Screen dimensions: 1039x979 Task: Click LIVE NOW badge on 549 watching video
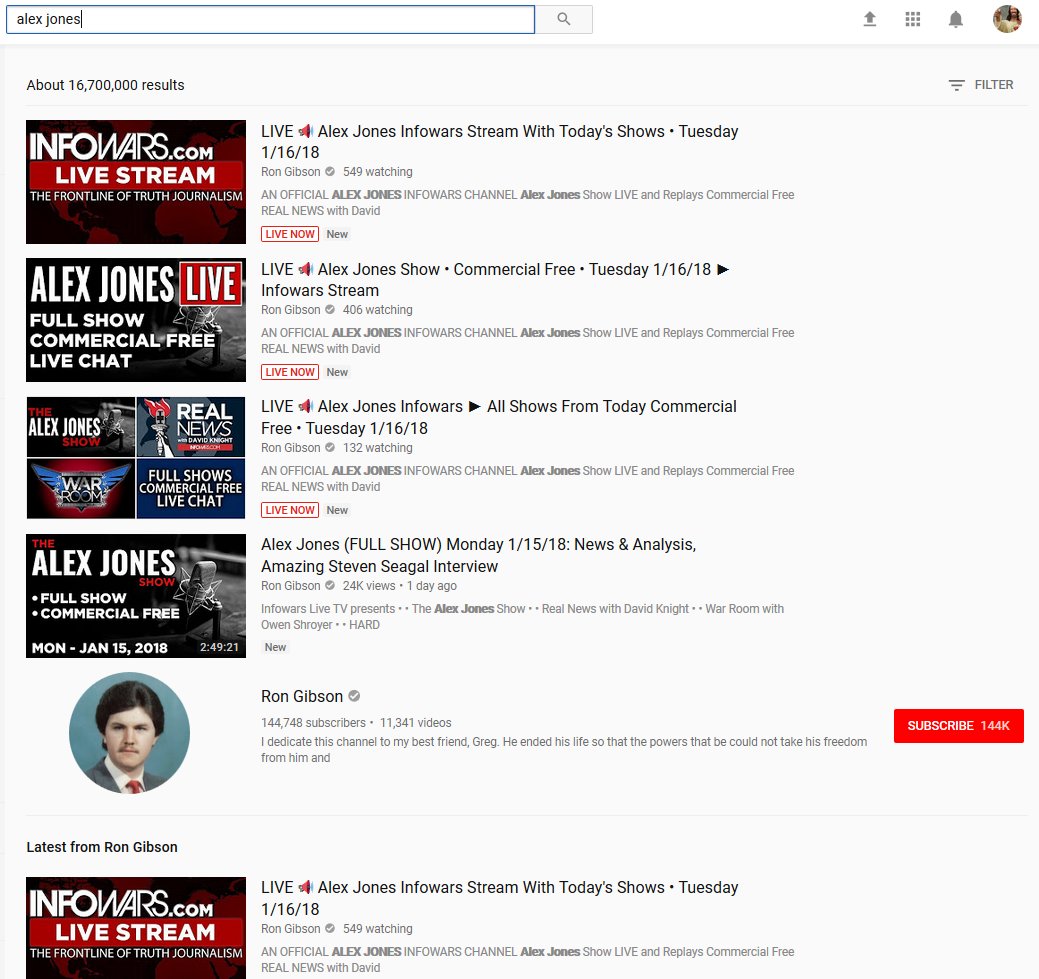click(290, 234)
